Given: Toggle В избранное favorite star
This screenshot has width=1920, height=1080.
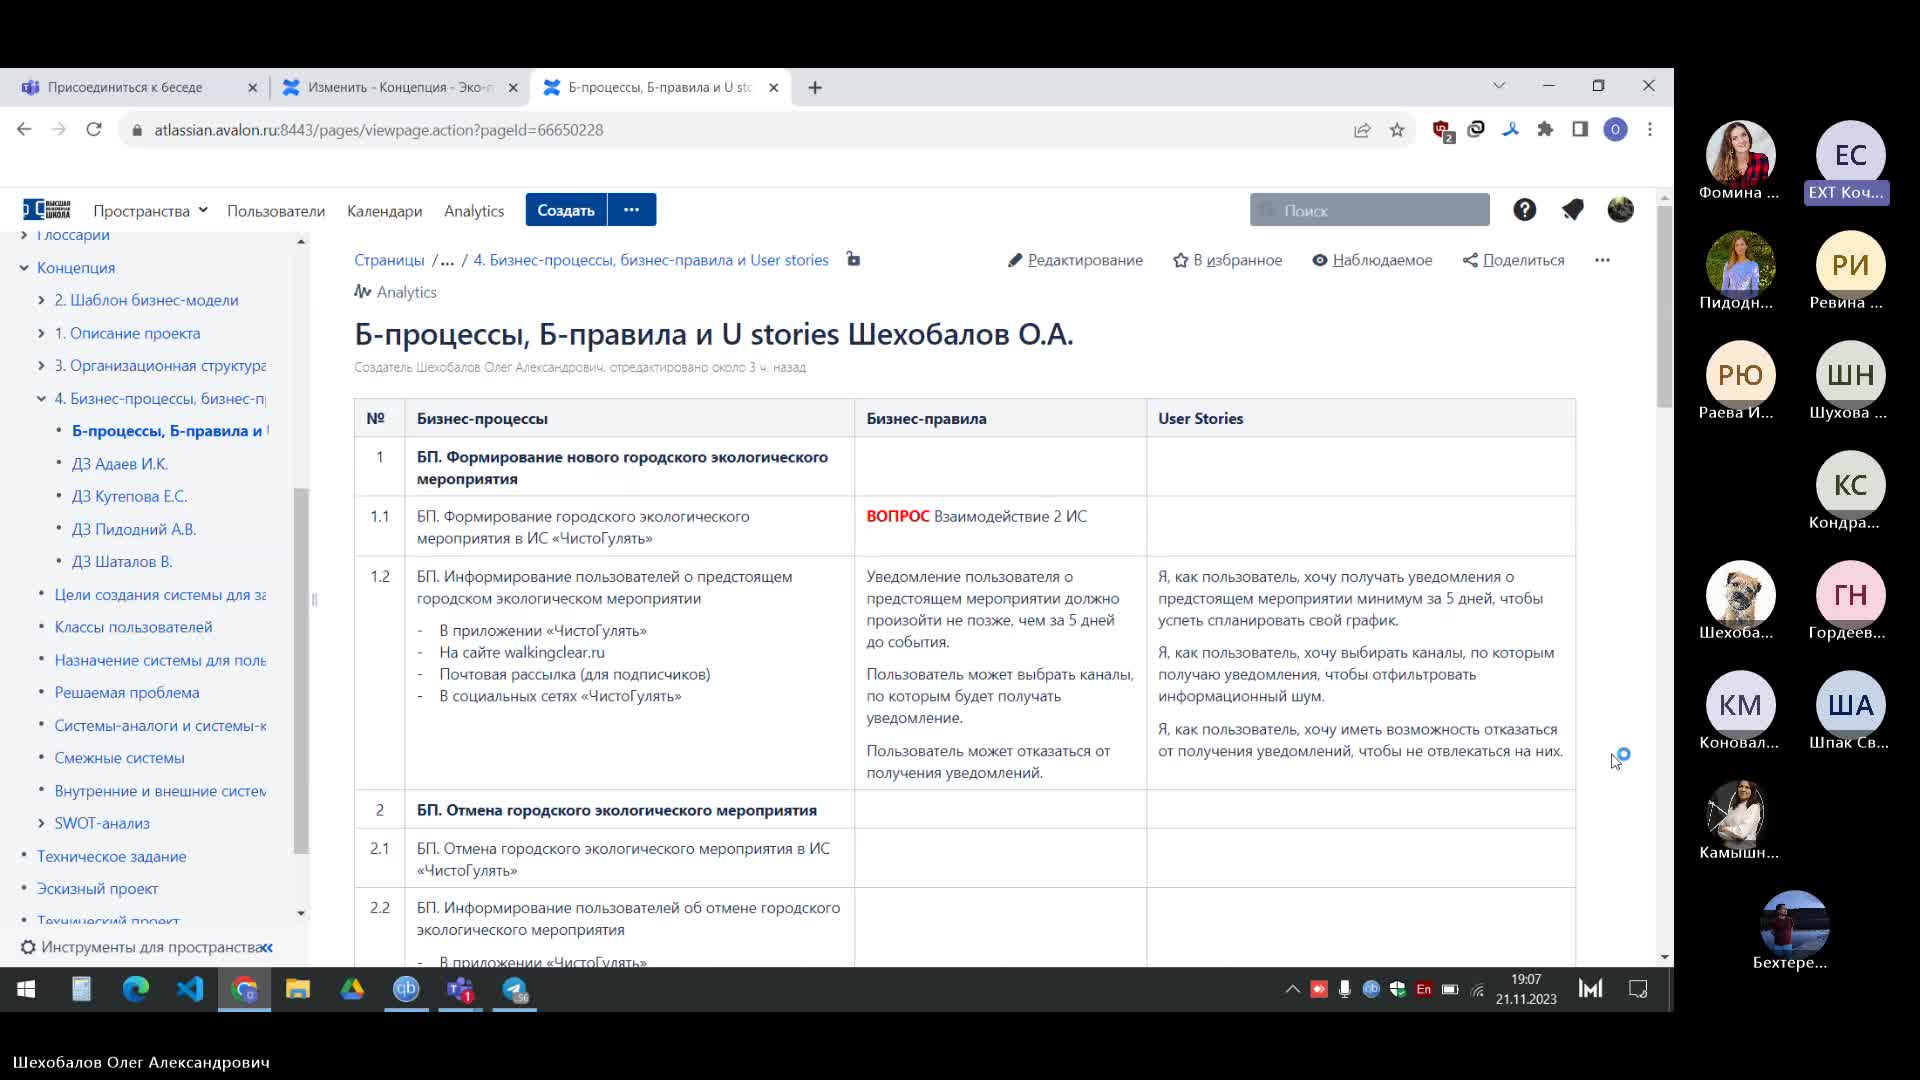Looking at the screenshot, I should click(x=1227, y=260).
